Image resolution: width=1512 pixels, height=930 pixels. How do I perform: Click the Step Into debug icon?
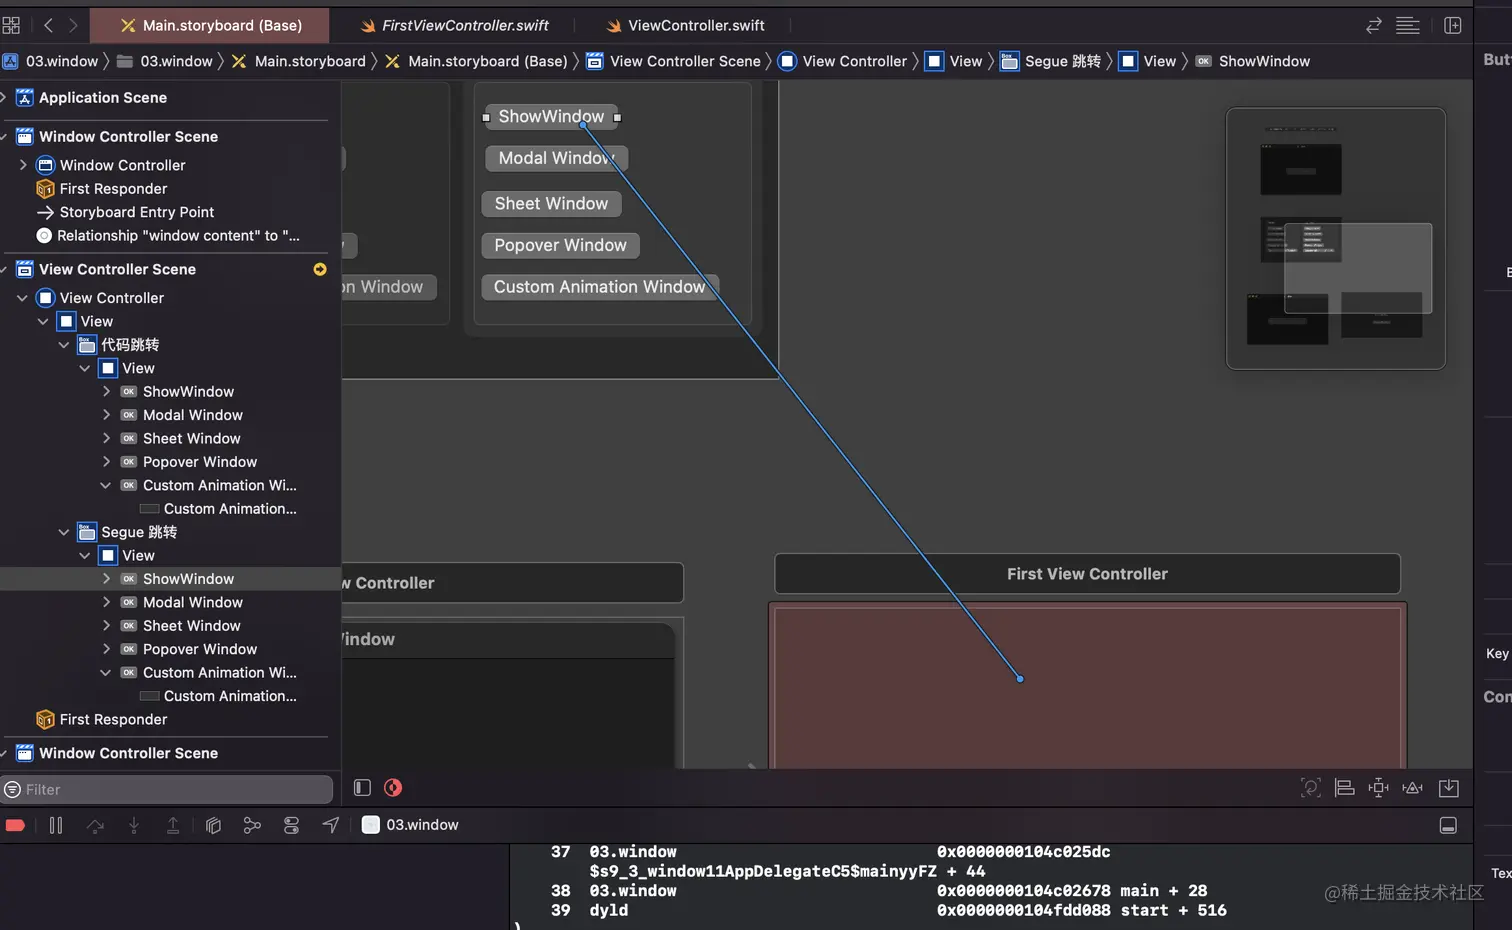click(x=134, y=825)
